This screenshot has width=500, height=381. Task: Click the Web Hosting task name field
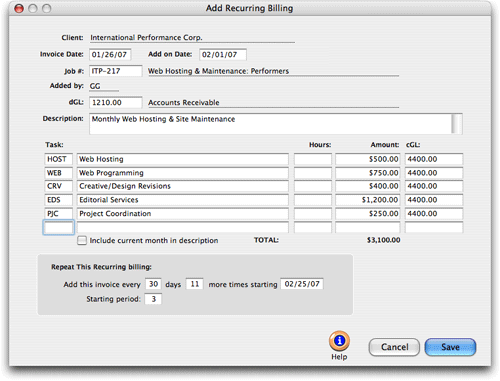click(x=183, y=159)
